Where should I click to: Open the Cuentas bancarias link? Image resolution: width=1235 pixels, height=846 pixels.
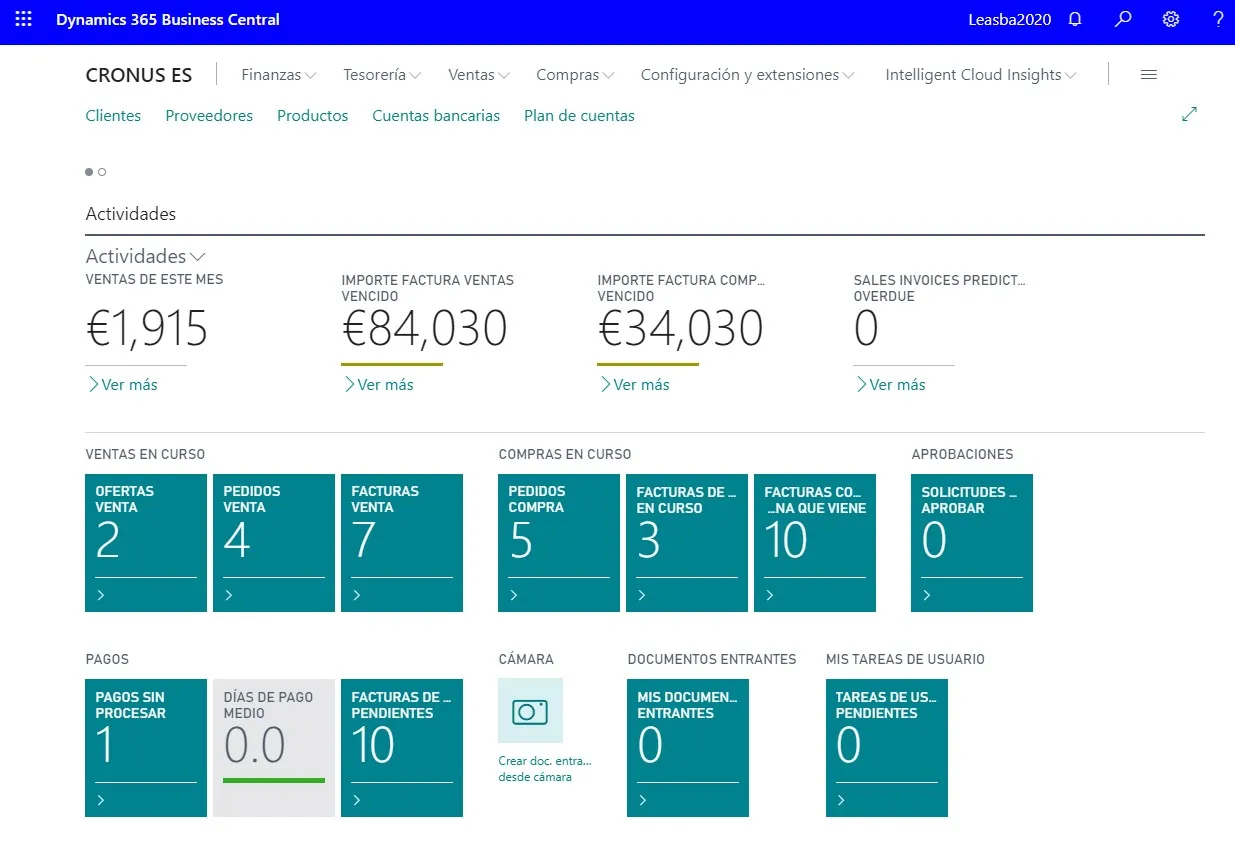pos(436,116)
